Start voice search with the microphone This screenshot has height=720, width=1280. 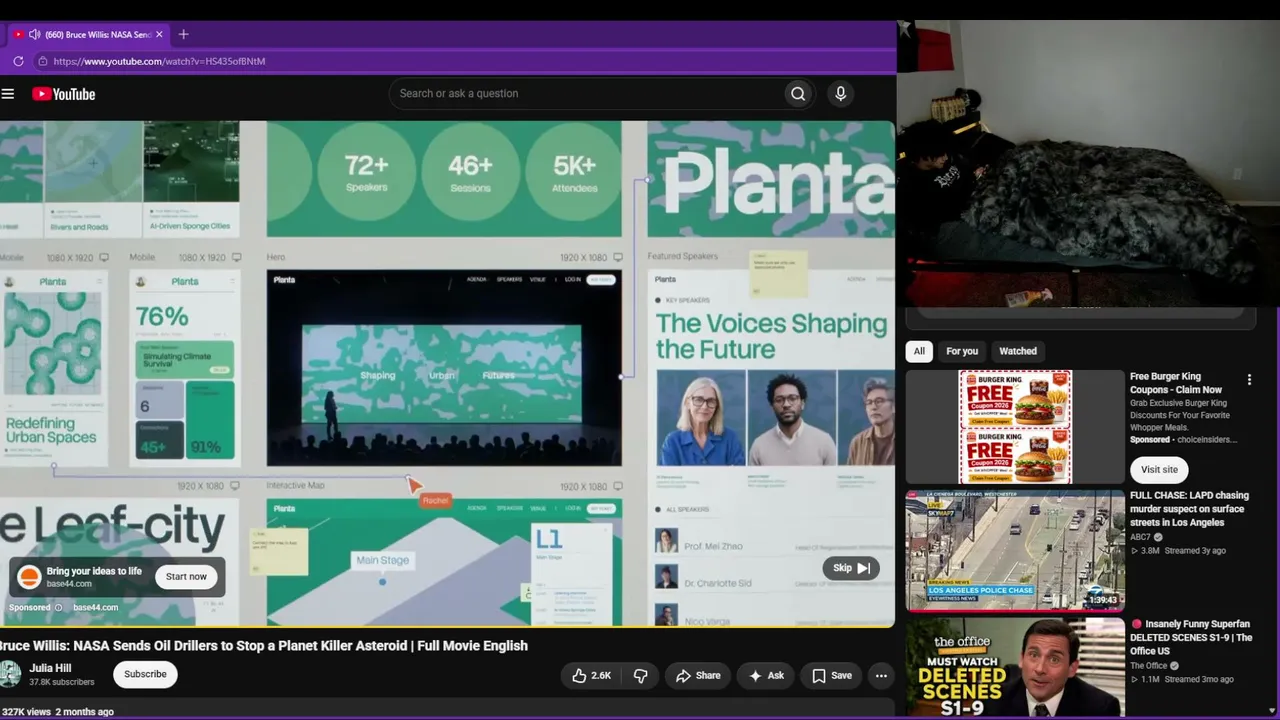[840, 94]
